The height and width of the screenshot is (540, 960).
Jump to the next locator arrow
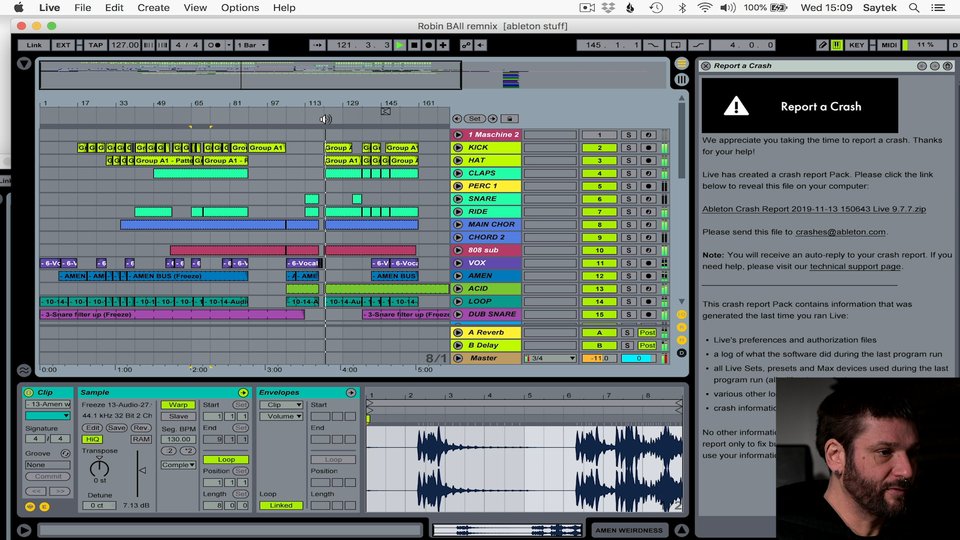coord(492,118)
